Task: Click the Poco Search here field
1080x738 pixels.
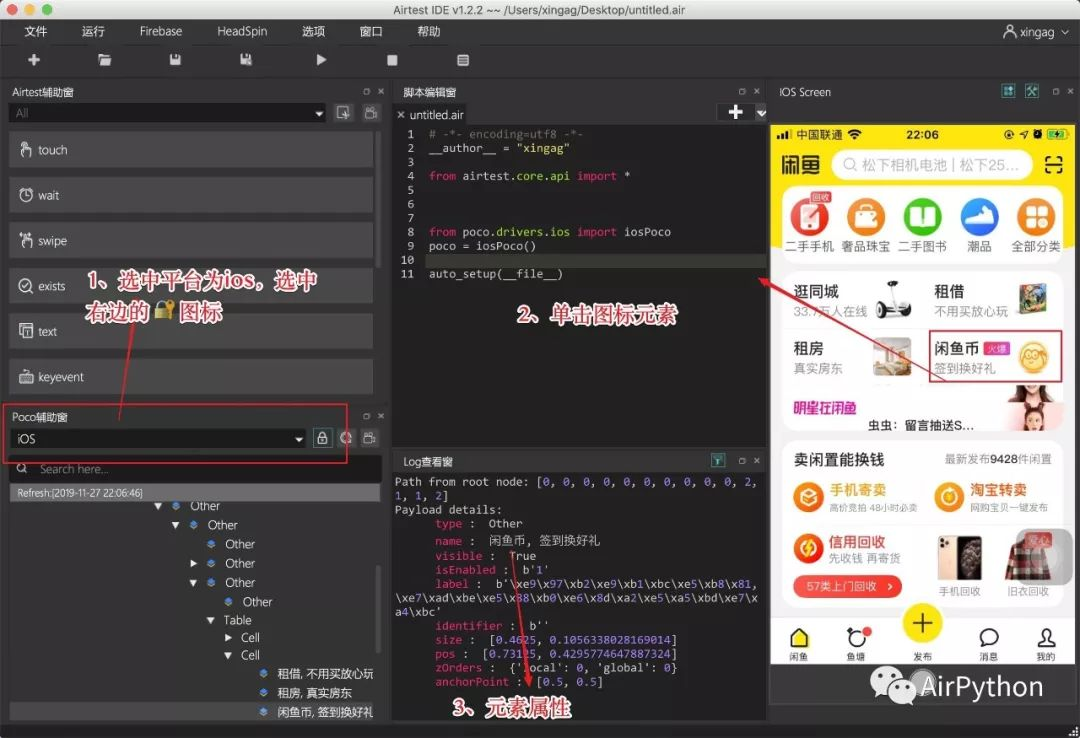Action: point(195,469)
